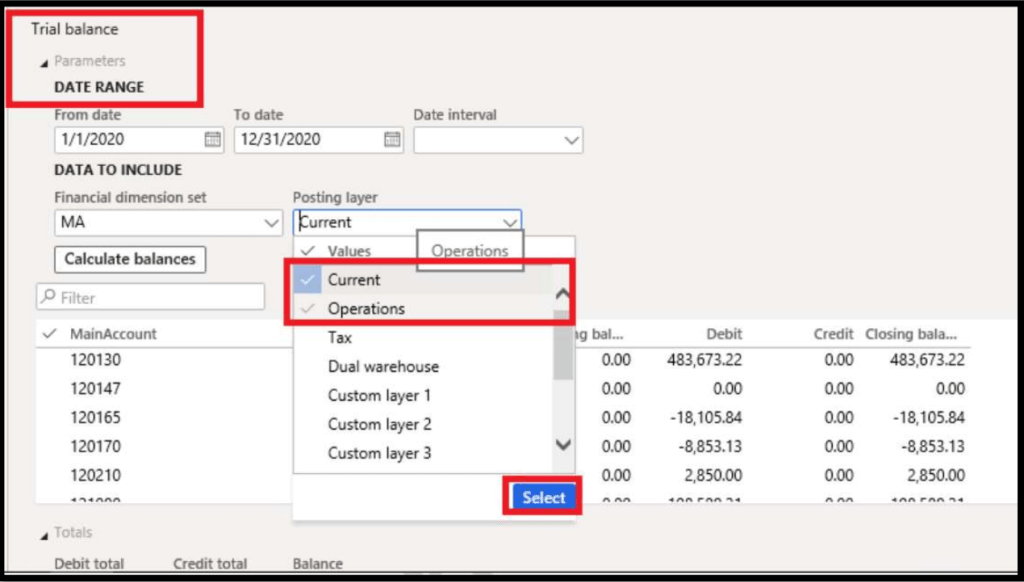1024x582 pixels.
Task: Open the Date interval dropdown
Action: click(x=570, y=140)
